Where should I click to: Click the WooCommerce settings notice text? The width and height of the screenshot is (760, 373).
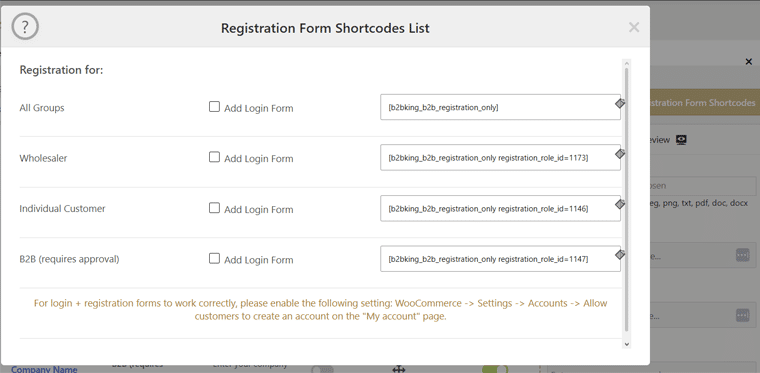320,310
